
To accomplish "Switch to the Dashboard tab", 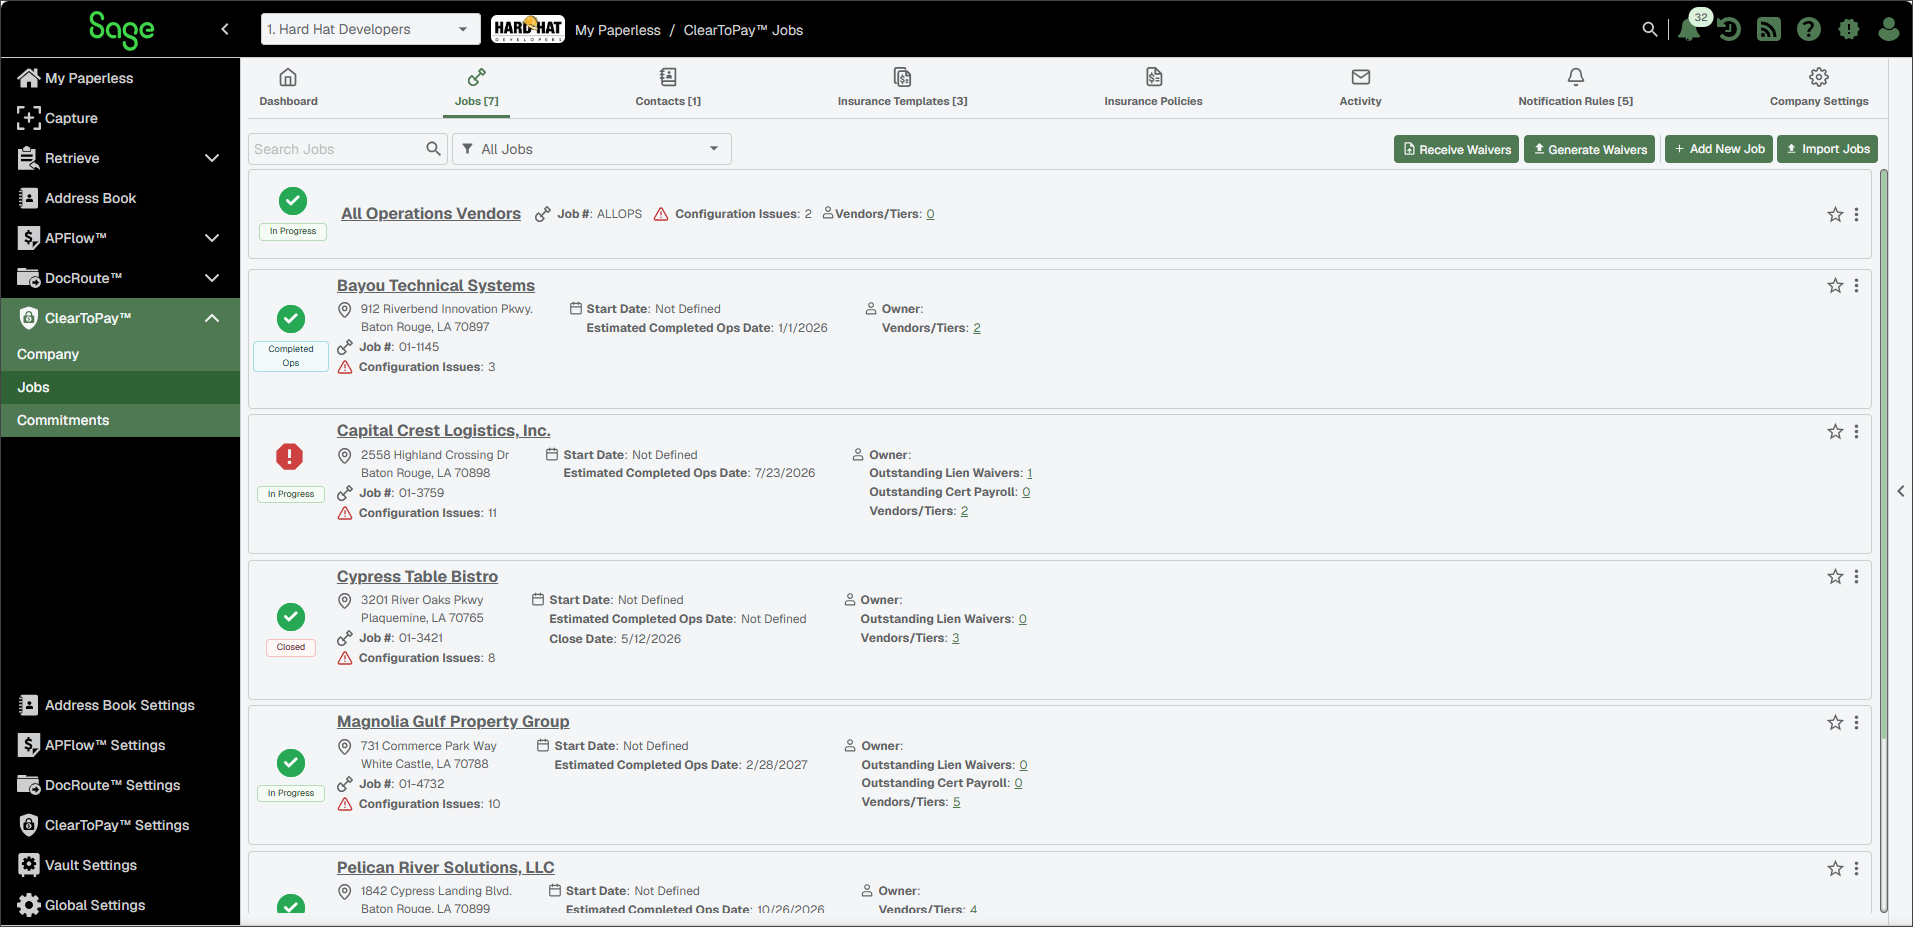I will coord(288,88).
